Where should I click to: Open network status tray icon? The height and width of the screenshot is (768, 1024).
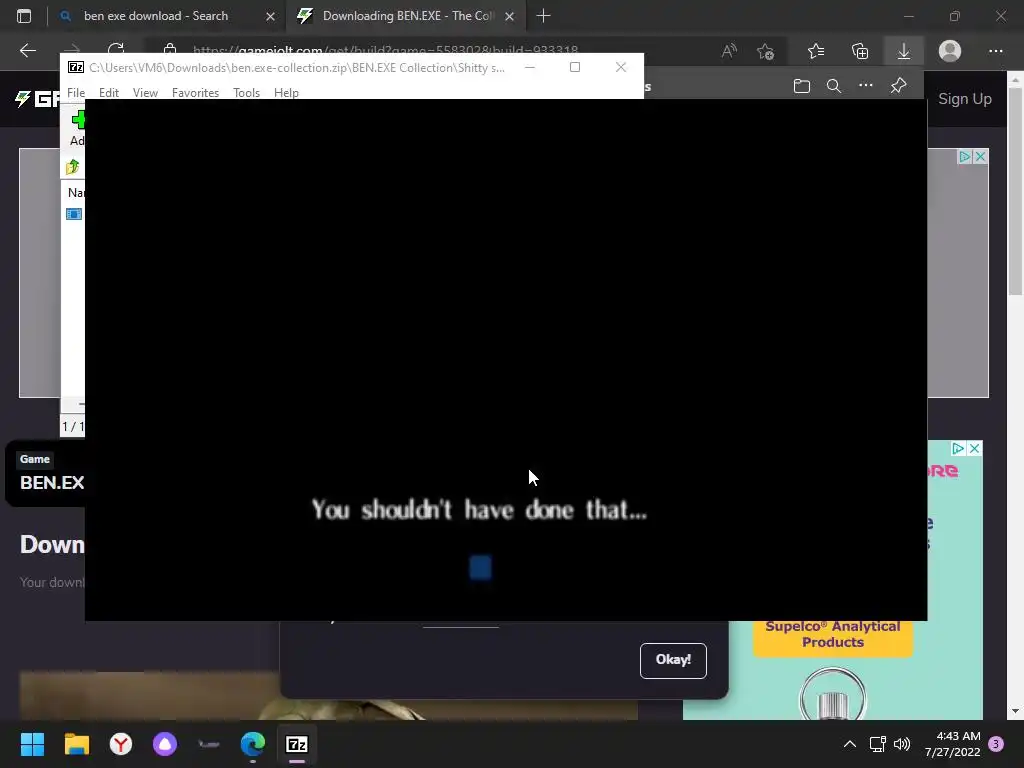(877, 744)
